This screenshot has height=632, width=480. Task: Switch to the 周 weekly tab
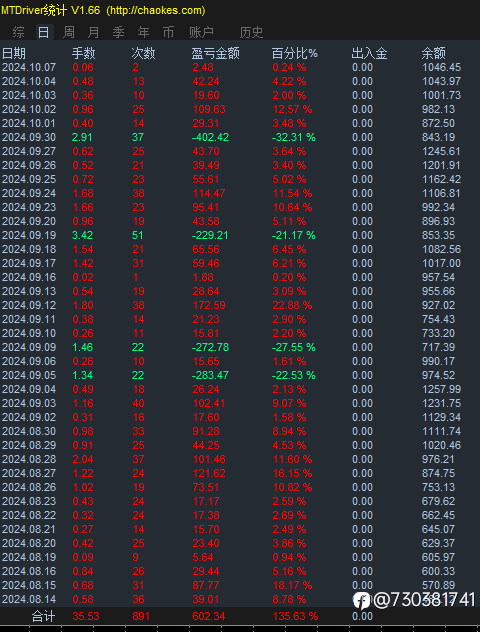[x=69, y=32]
